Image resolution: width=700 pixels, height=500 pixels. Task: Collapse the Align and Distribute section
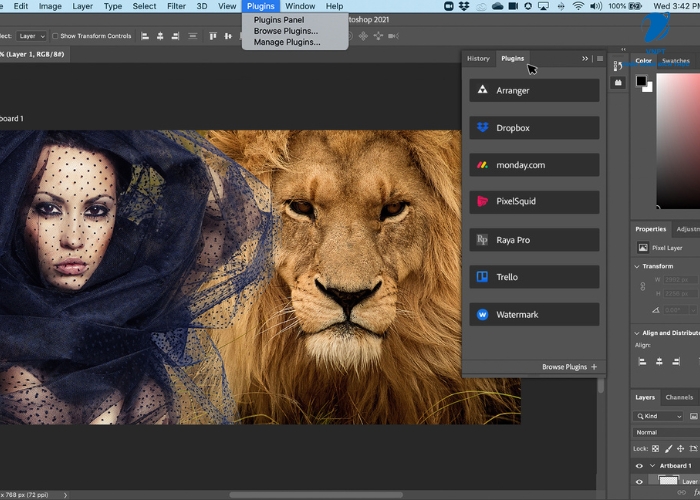637,333
